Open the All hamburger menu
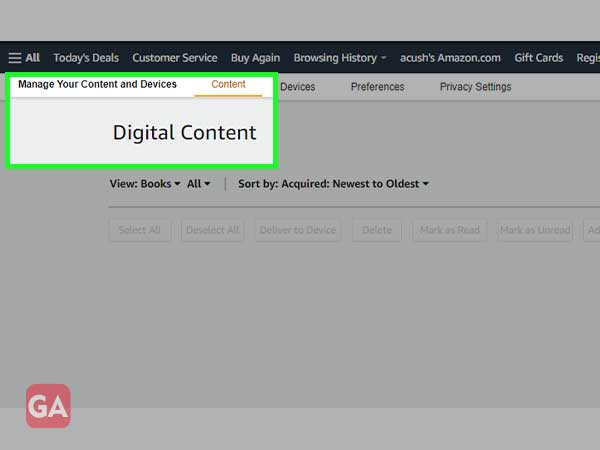Viewport: 600px width, 450px height. coord(24,58)
